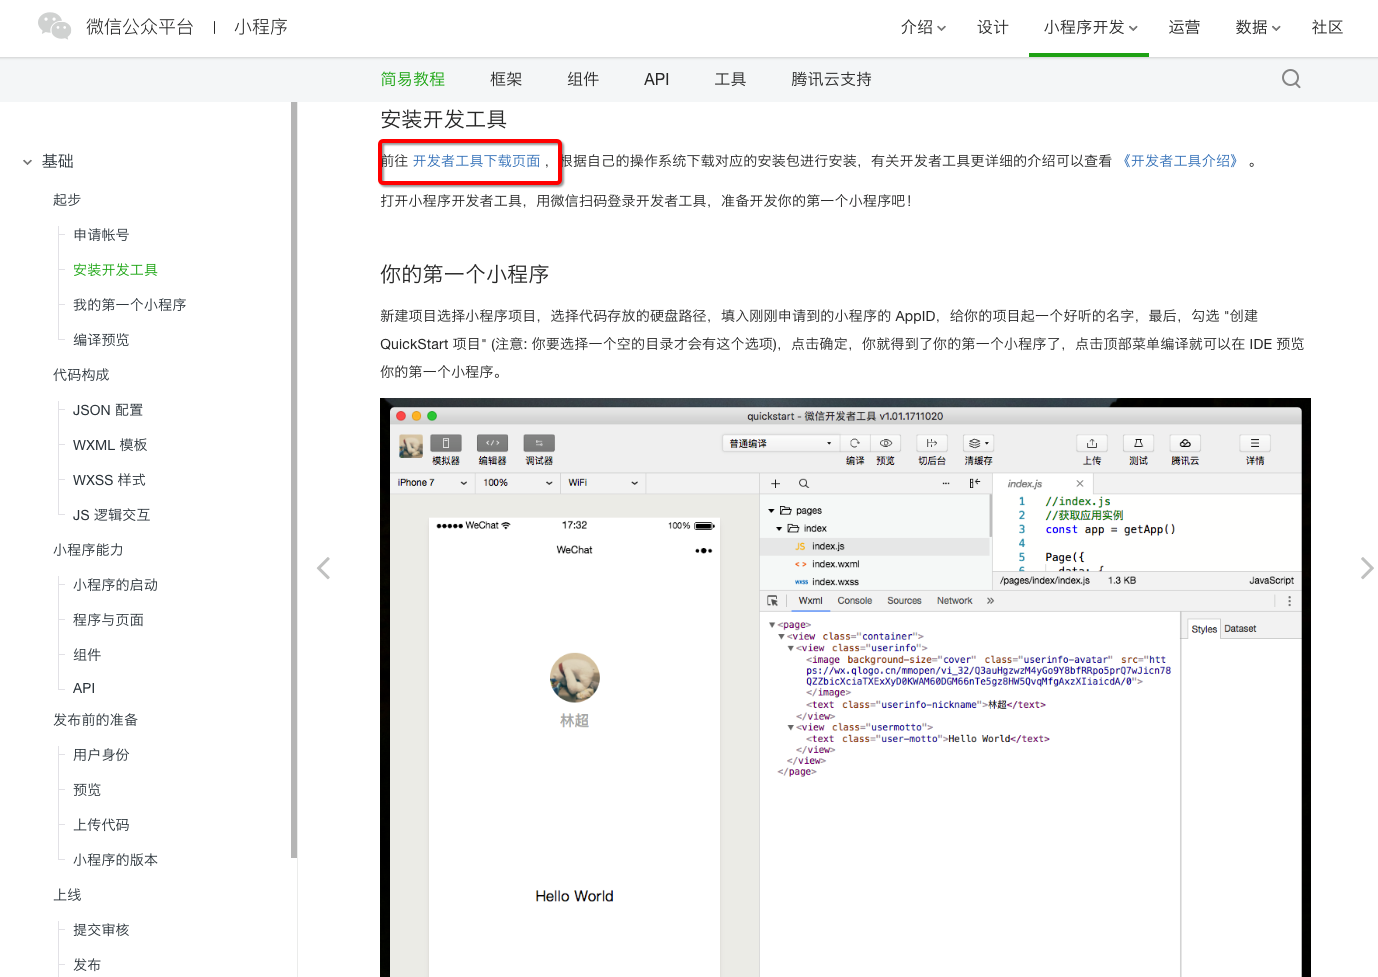
Task: Select API in the sidebar list
Action: (84, 688)
